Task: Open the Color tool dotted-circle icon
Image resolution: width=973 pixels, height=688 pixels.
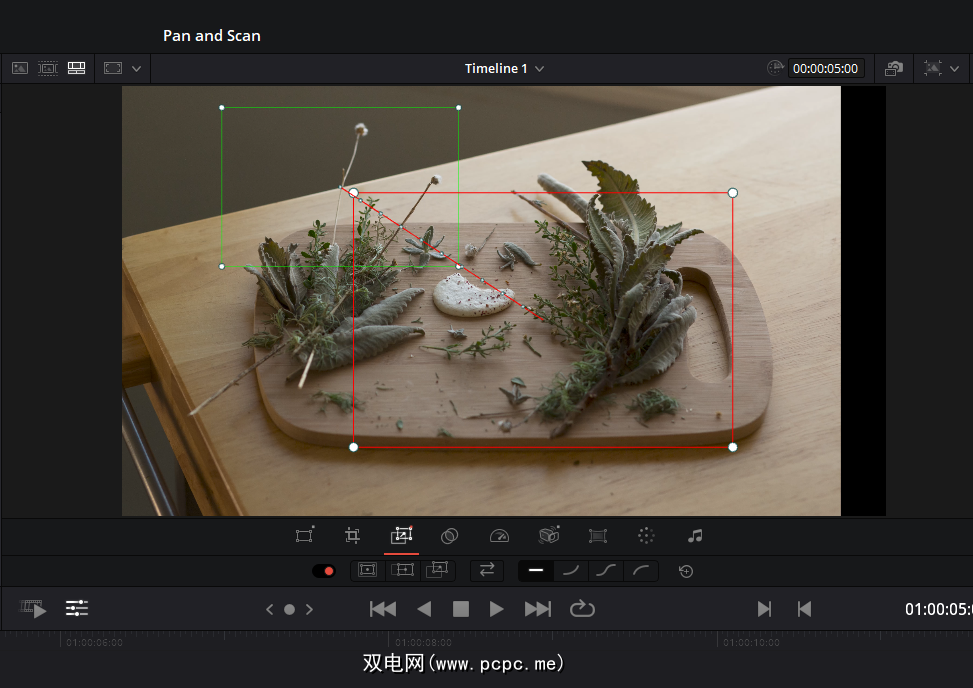Action: [646, 536]
